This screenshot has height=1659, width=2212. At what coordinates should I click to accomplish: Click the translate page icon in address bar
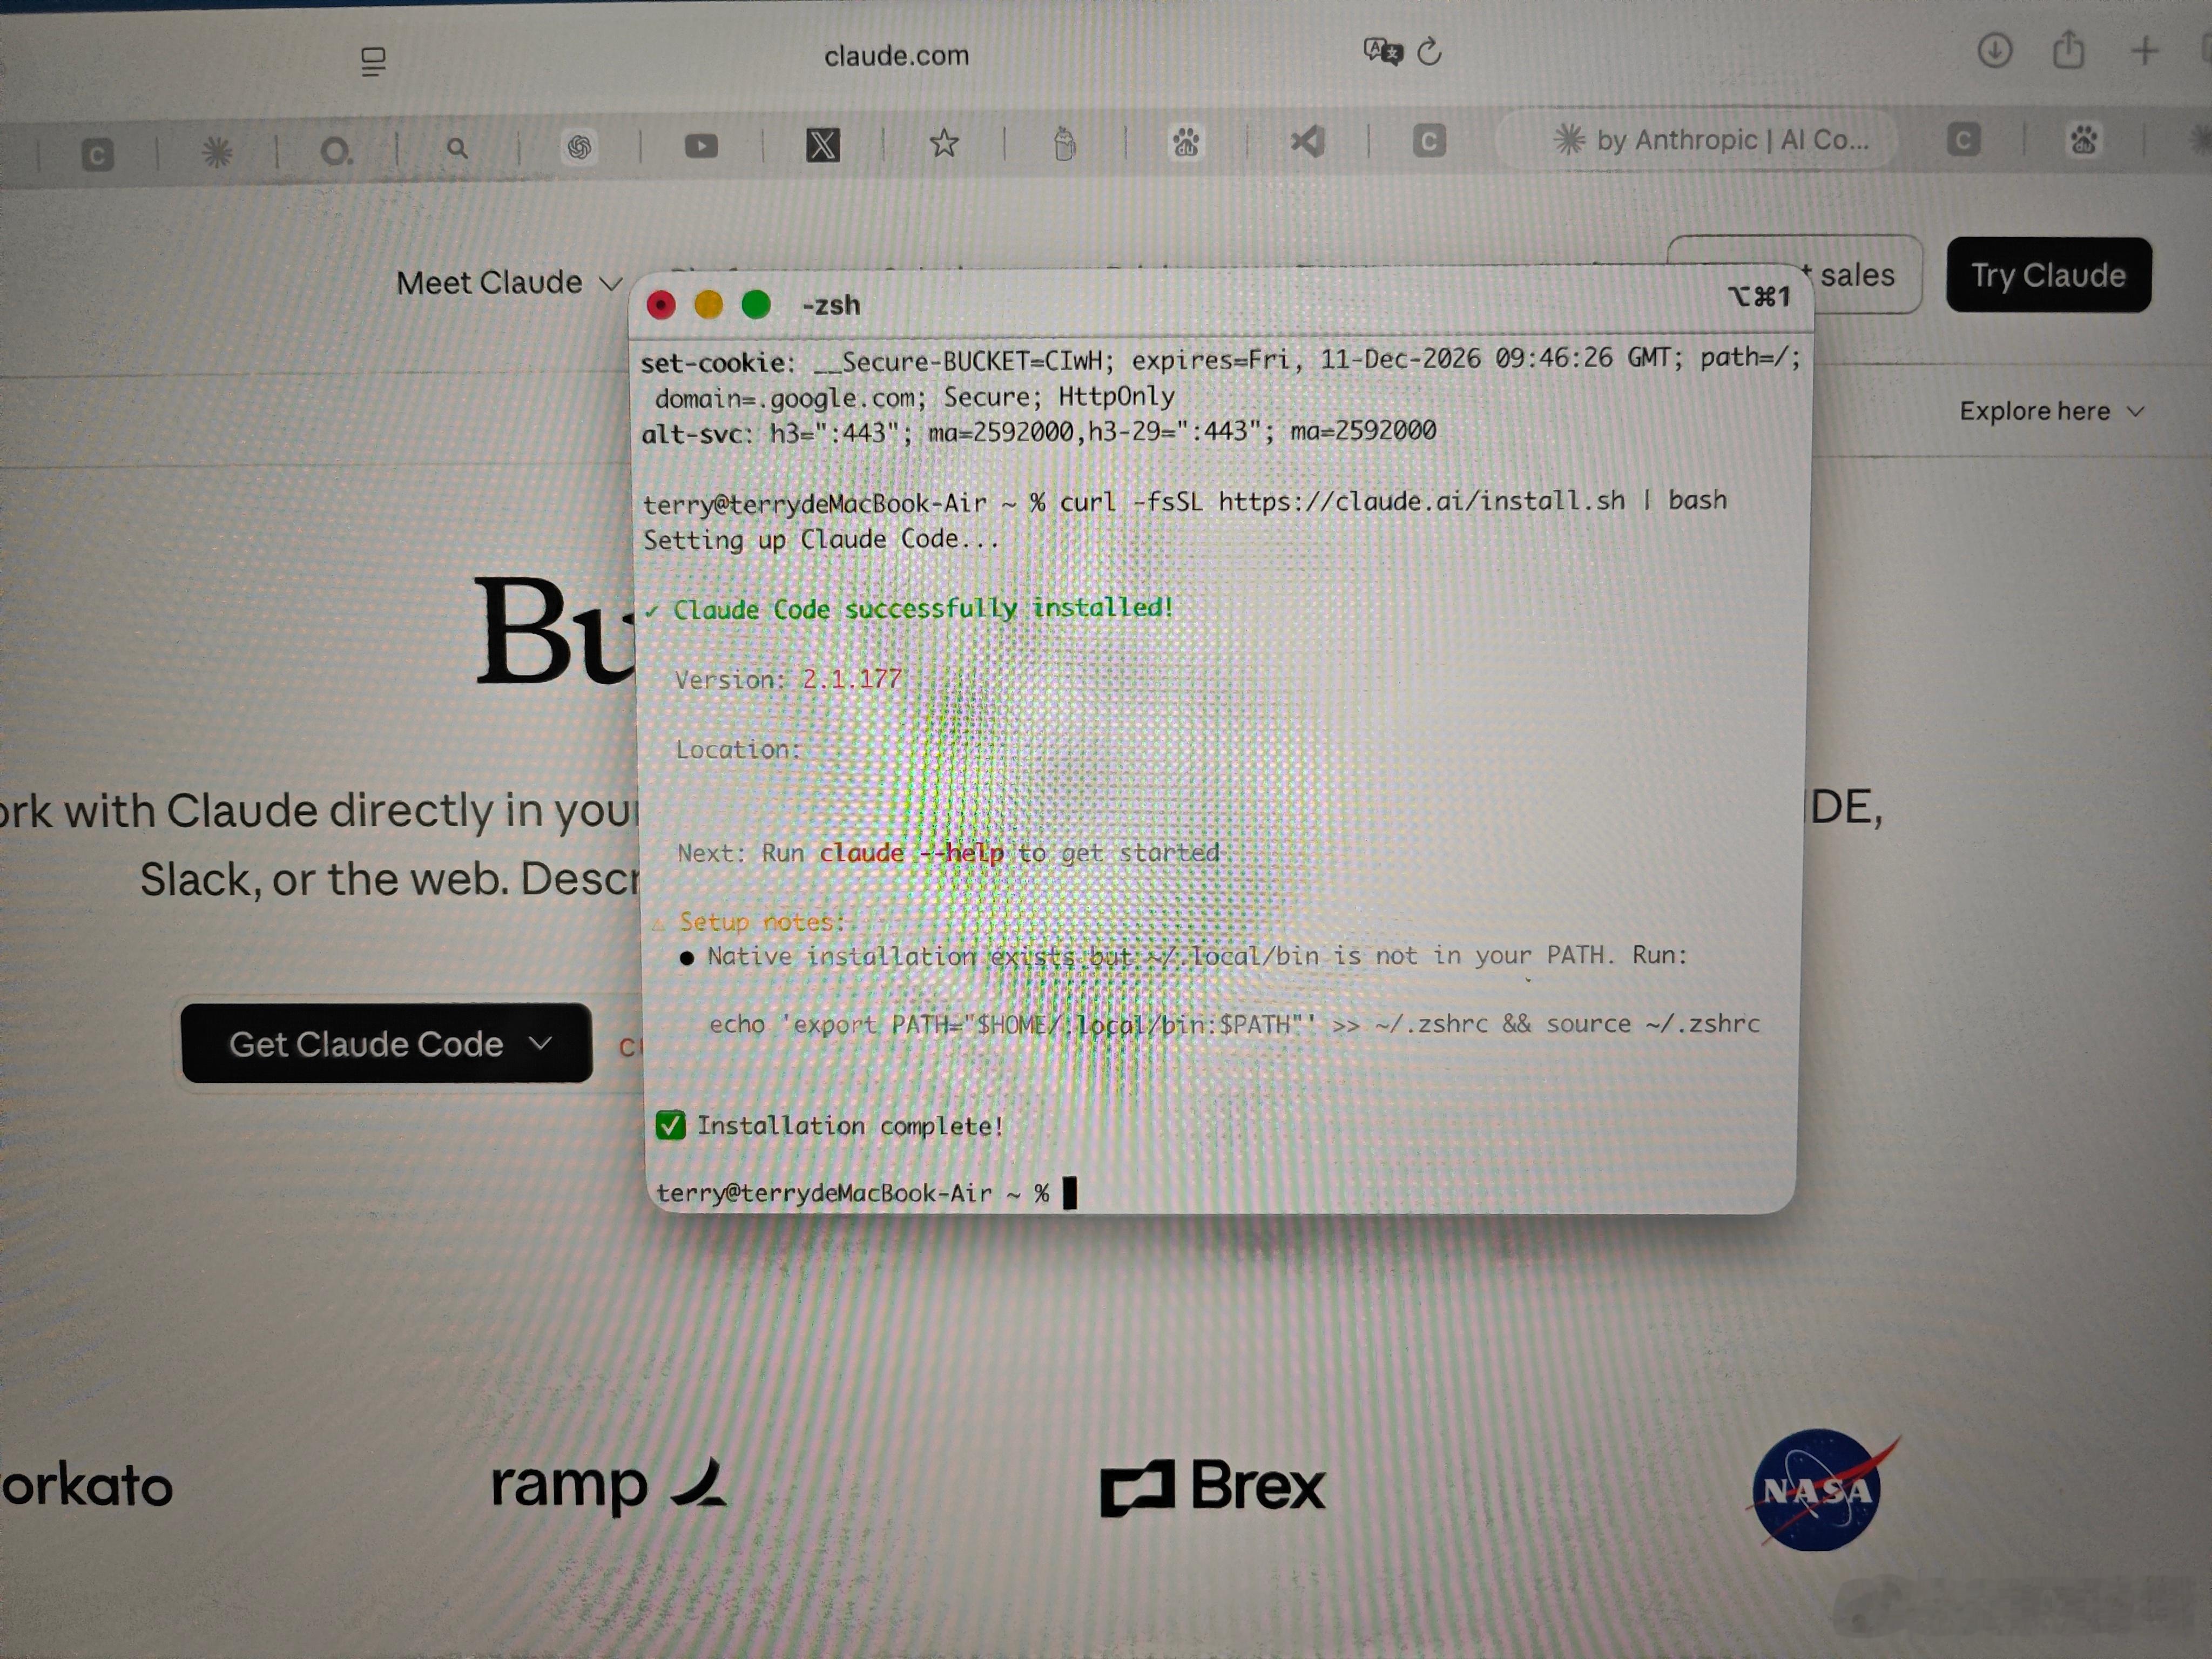tap(1383, 51)
